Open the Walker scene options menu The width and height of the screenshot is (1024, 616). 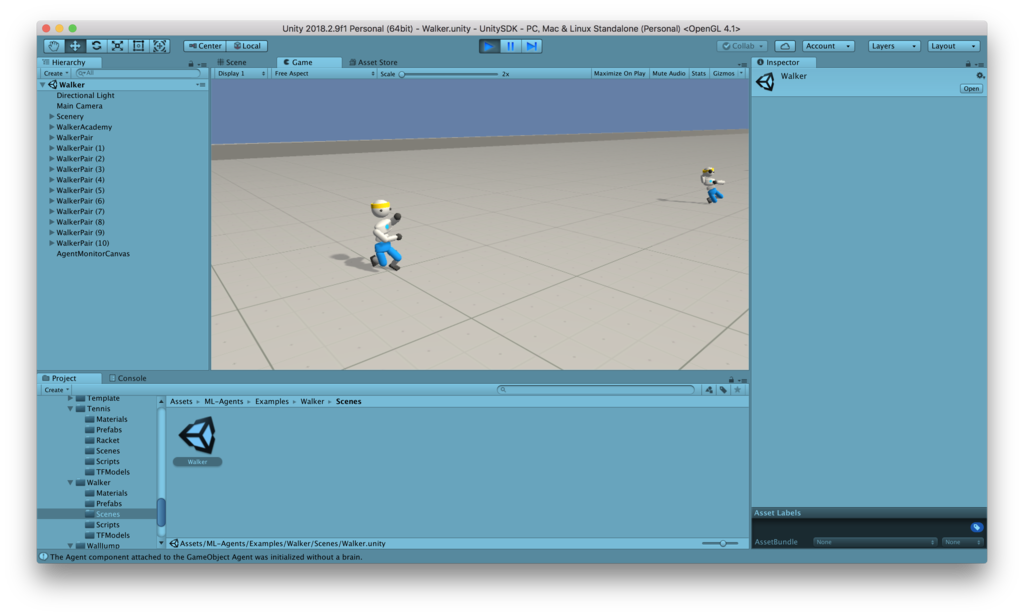point(200,85)
